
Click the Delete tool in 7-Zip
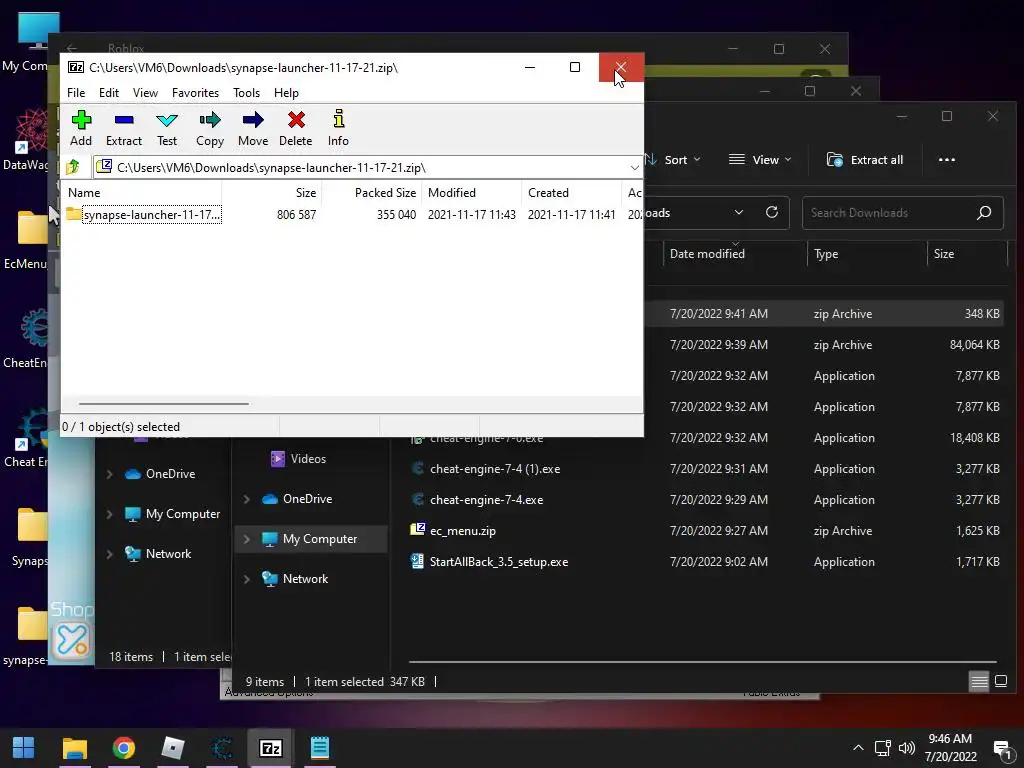(x=295, y=128)
